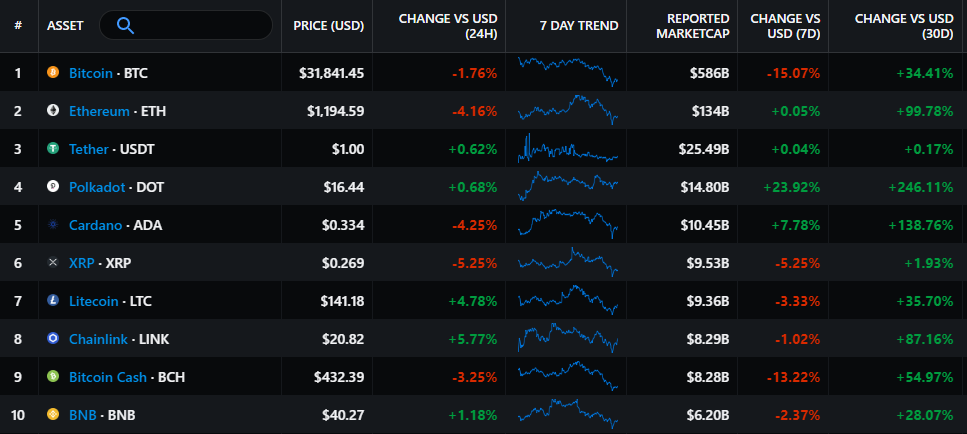
Task: View Litecoin 7 day trend chart
Action: click(x=569, y=301)
